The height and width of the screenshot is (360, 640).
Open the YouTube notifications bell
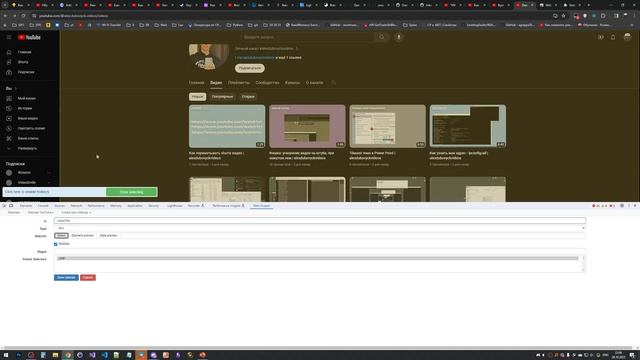[x=613, y=37]
